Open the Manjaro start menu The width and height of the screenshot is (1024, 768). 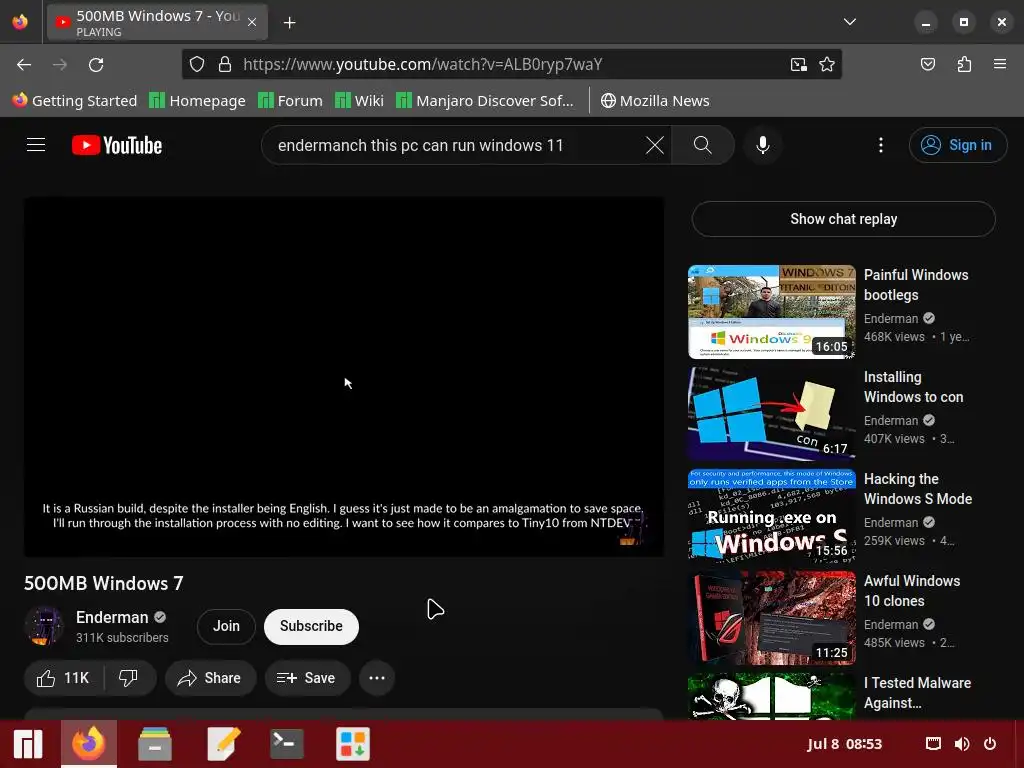tap(27, 744)
